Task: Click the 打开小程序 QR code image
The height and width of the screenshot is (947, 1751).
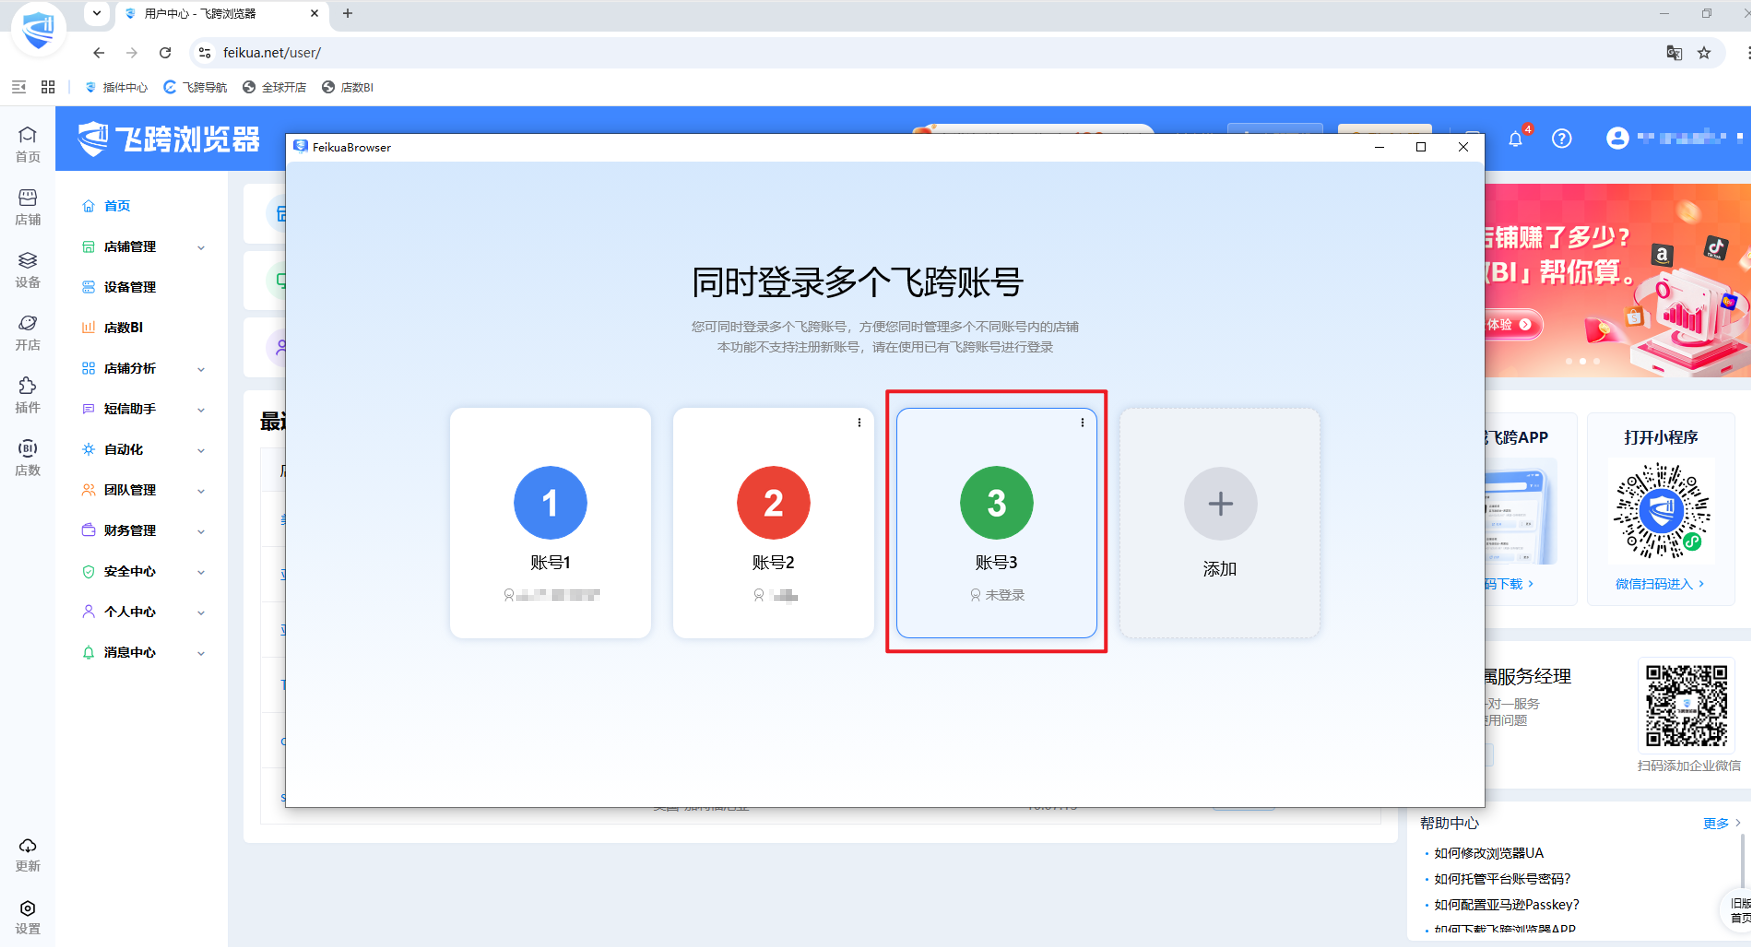Action: 1661,510
